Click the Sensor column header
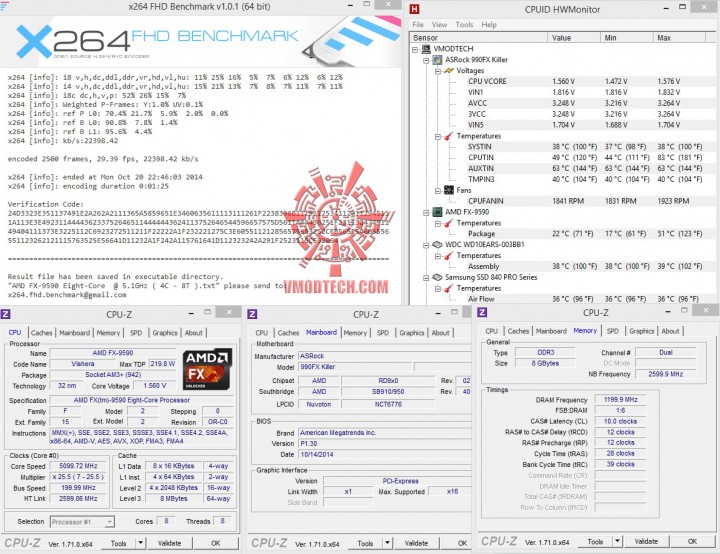Image resolution: width=720 pixels, height=554 pixels. tap(479, 38)
